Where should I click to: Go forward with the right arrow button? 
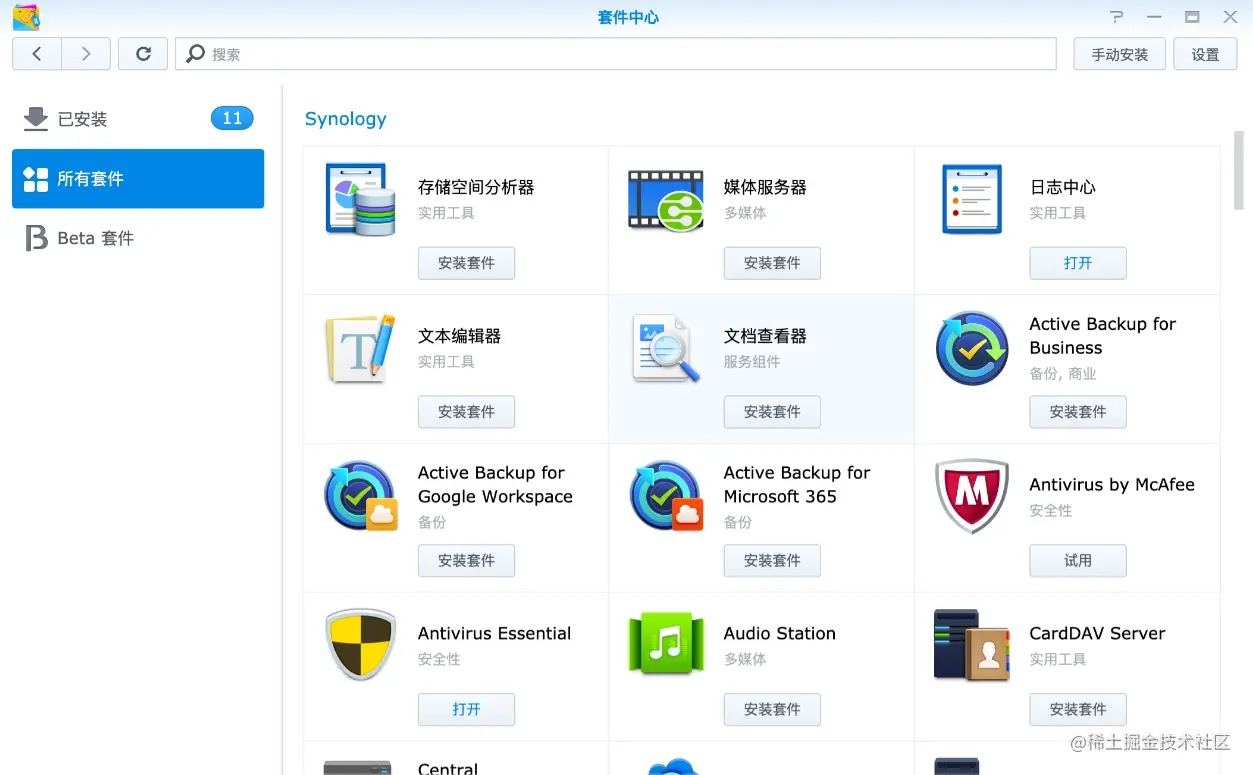coord(86,54)
